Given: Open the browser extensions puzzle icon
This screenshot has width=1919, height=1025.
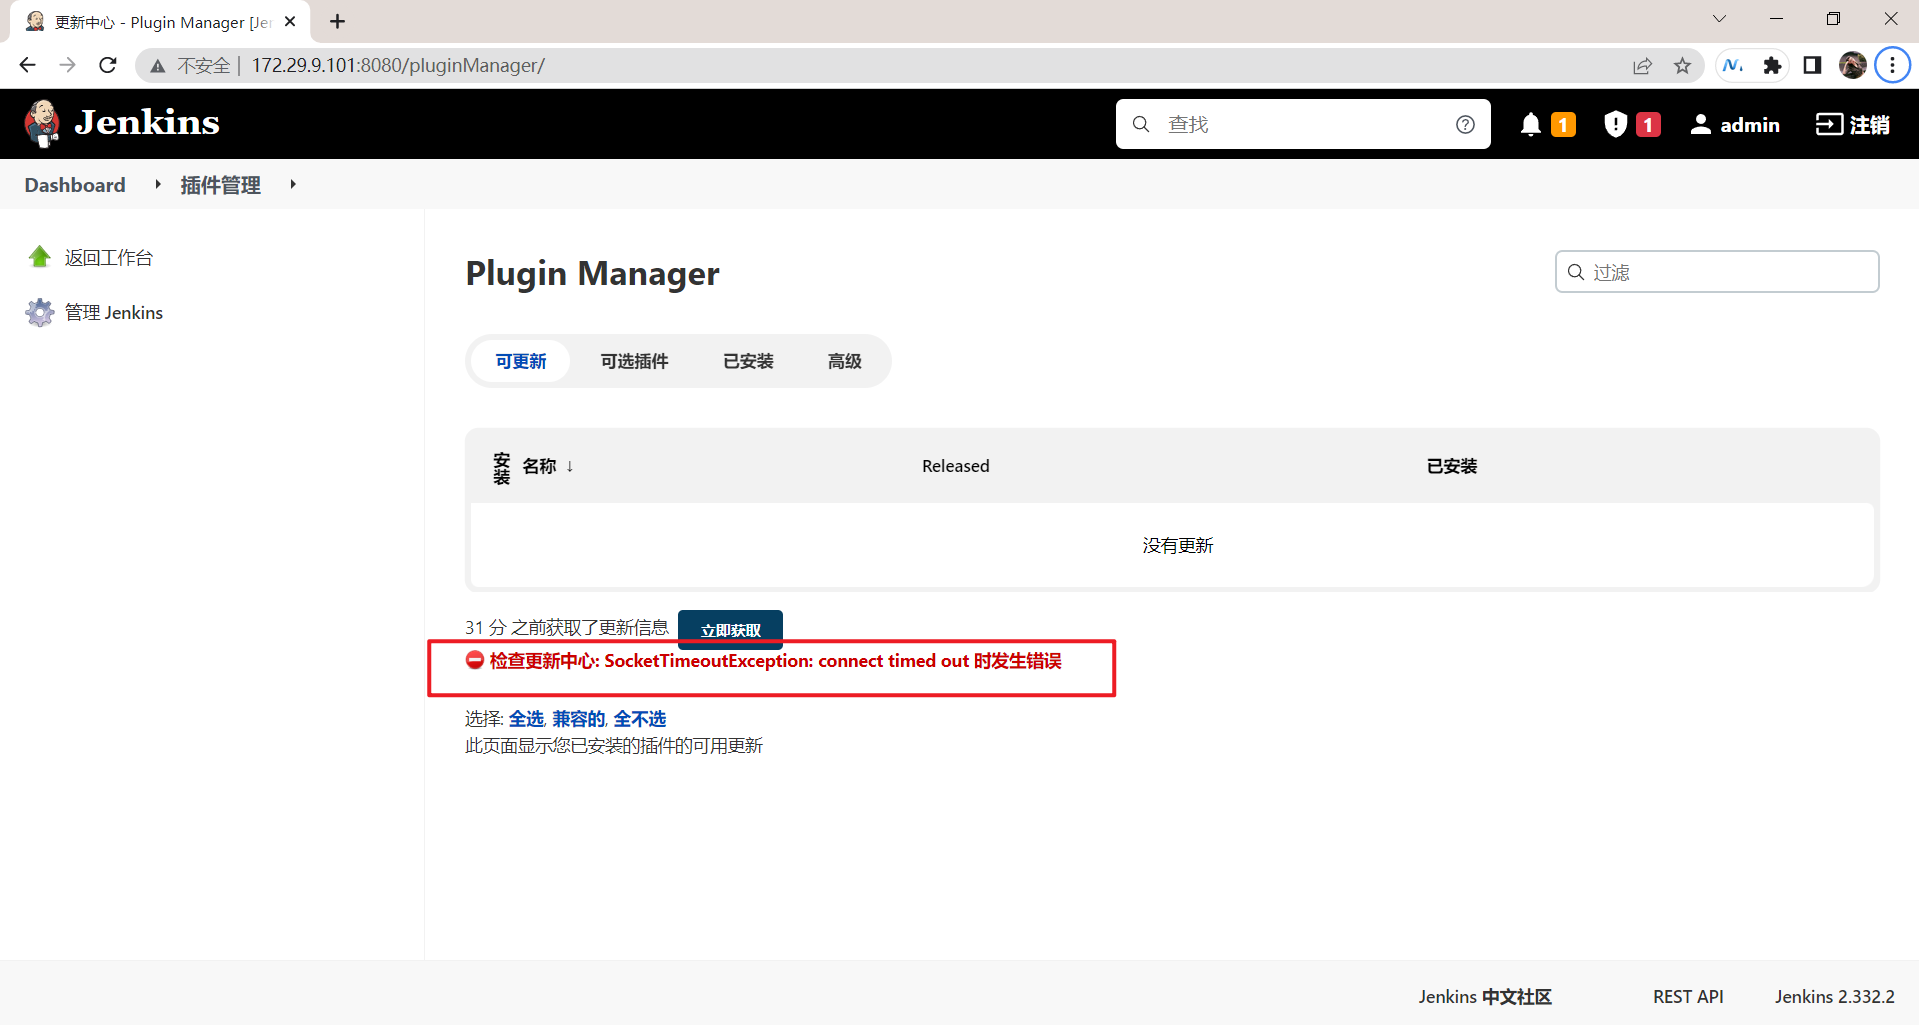Looking at the screenshot, I should pos(1772,66).
